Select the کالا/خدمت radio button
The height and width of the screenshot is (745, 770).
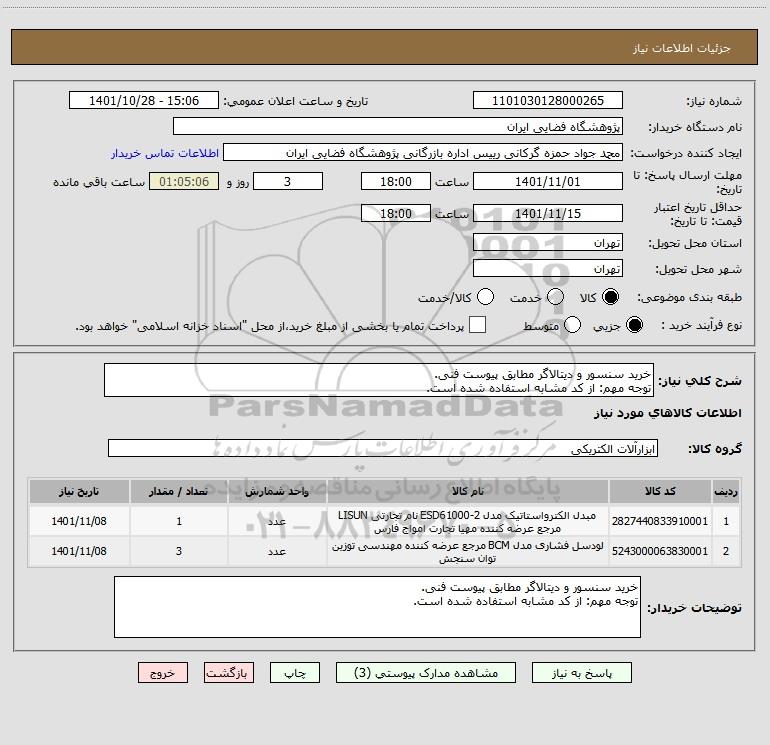pyautogui.click(x=485, y=297)
